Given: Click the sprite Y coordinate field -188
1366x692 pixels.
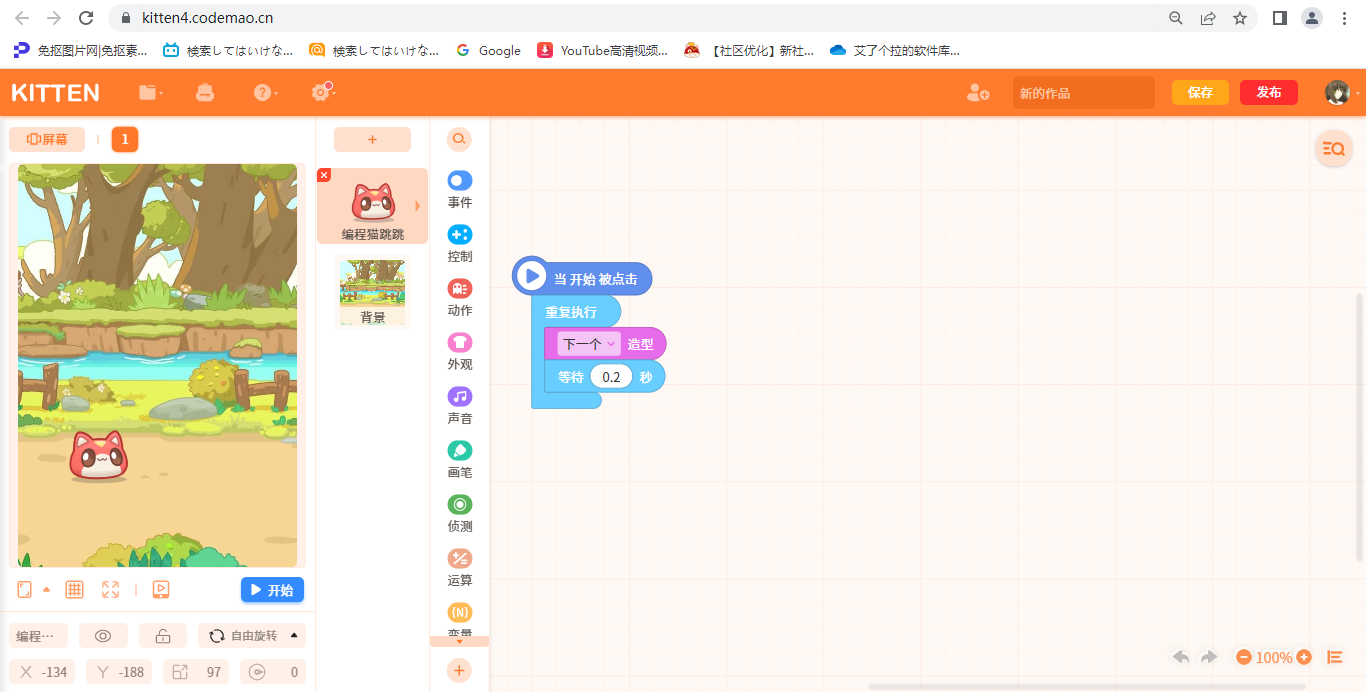Looking at the screenshot, I should (119, 672).
